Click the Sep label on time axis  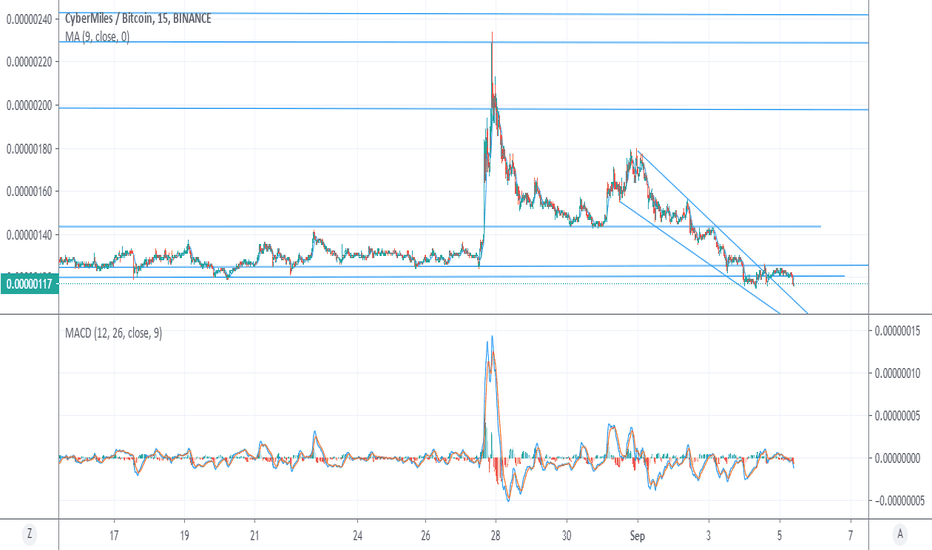coord(637,536)
